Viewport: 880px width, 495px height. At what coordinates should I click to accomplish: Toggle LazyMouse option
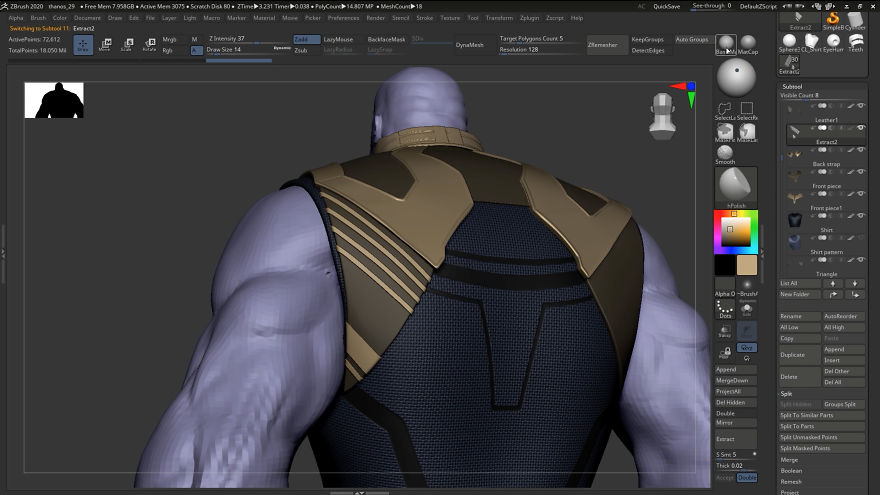[x=338, y=39]
